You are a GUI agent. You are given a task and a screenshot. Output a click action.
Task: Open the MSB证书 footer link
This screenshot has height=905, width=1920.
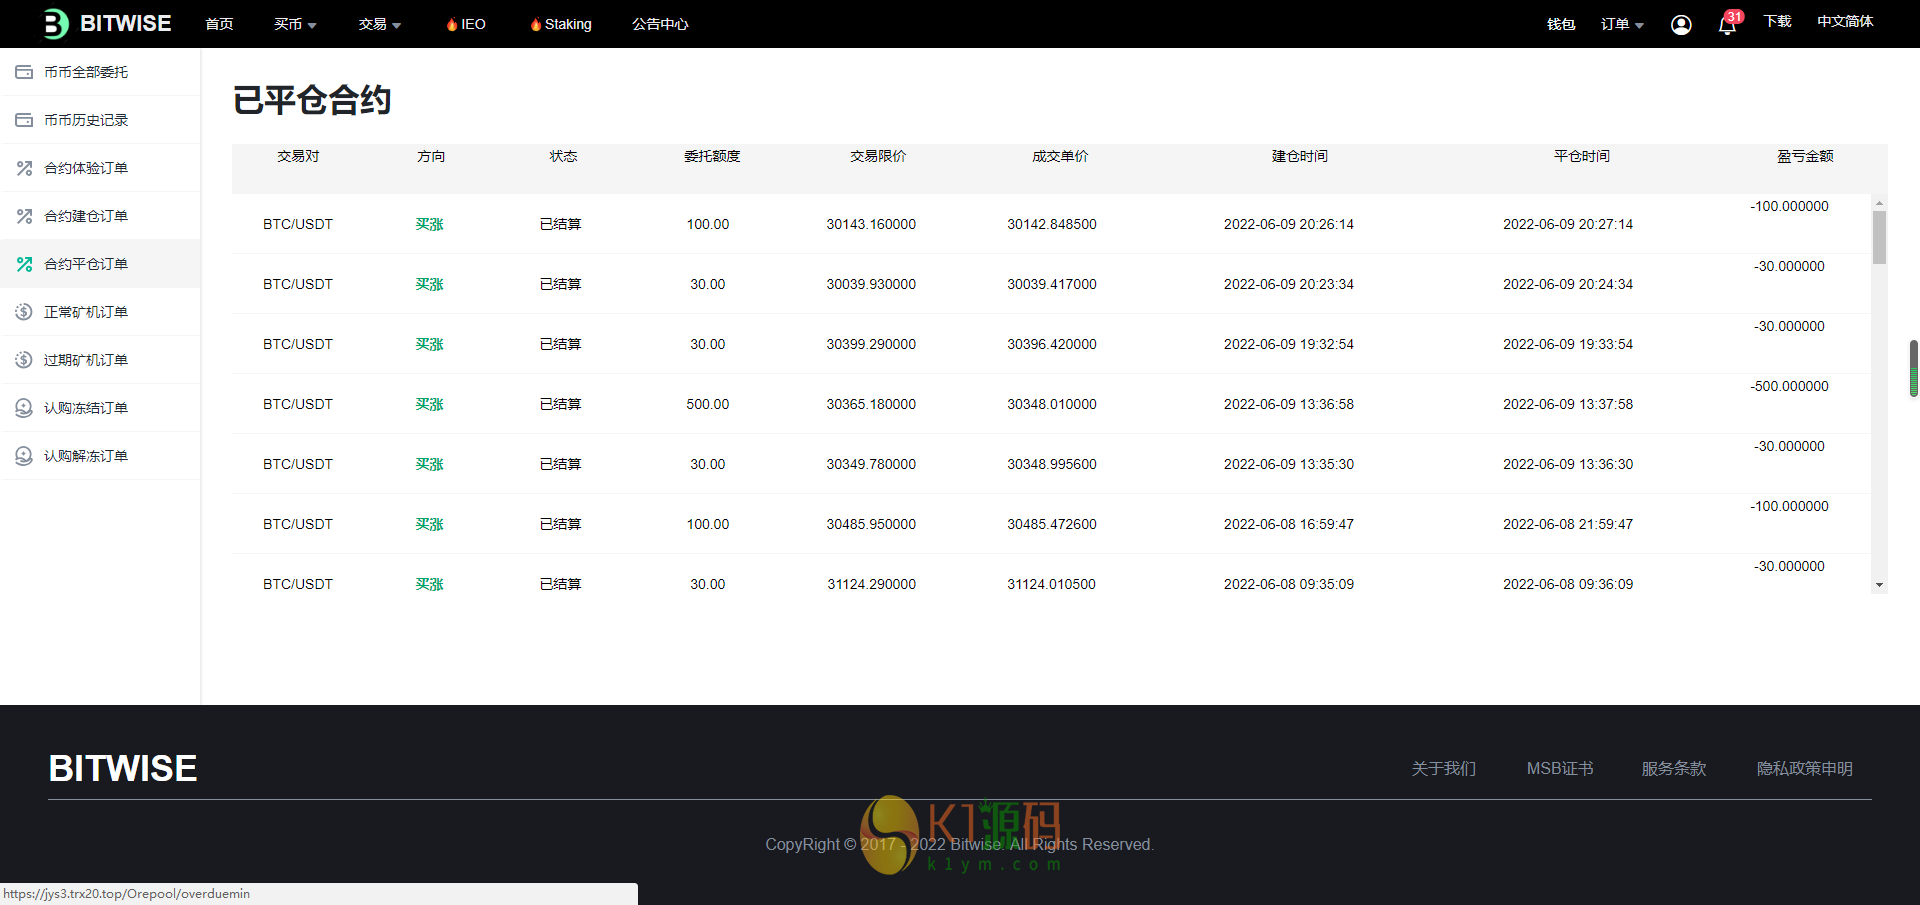[1560, 769]
